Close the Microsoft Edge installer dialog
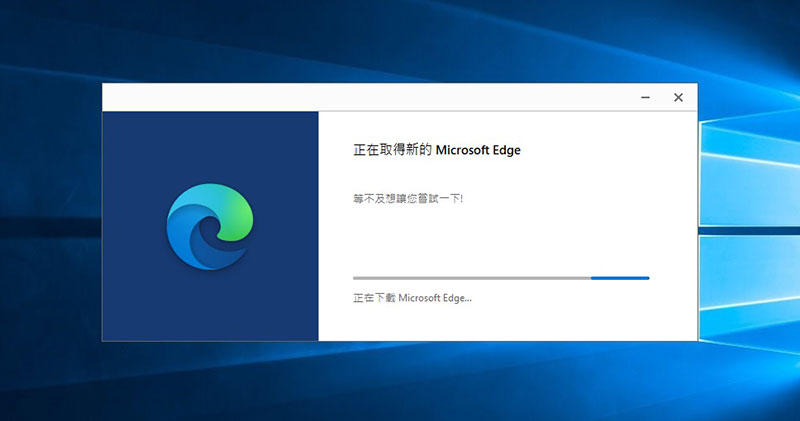The image size is (800, 421). (678, 97)
